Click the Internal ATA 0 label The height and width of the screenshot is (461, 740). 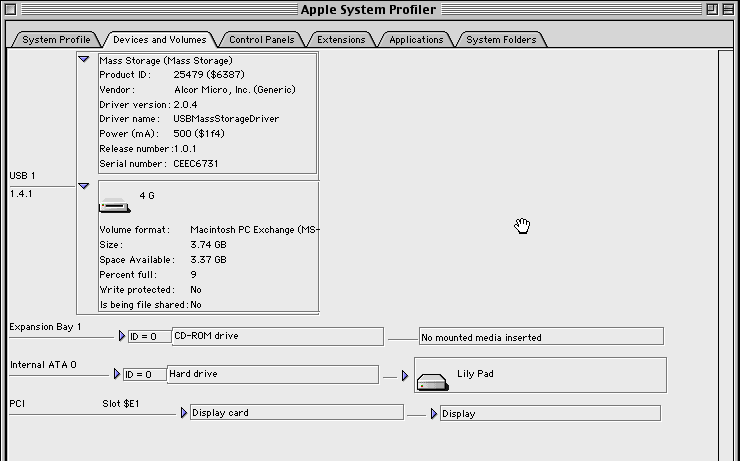(x=43, y=365)
